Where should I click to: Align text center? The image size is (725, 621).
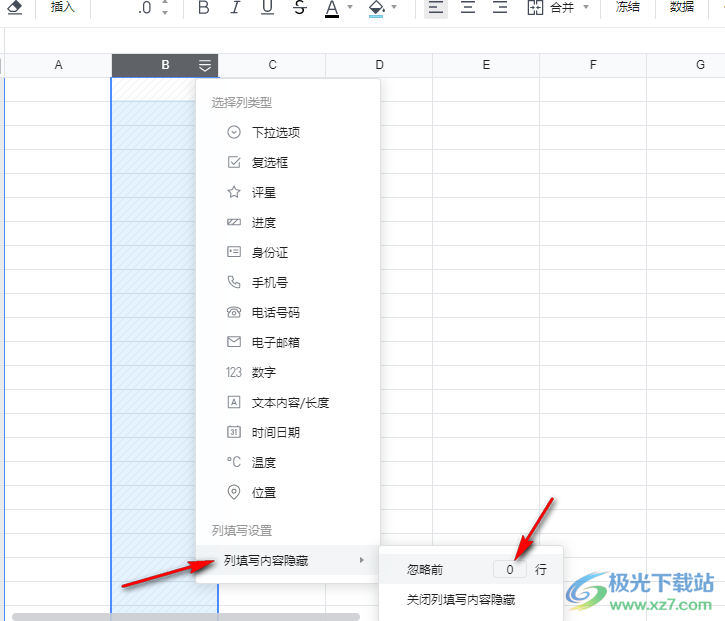(x=468, y=7)
